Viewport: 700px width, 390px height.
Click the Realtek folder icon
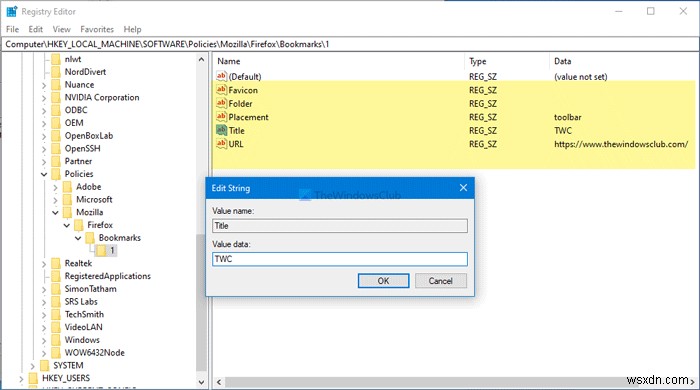[x=56, y=263]
